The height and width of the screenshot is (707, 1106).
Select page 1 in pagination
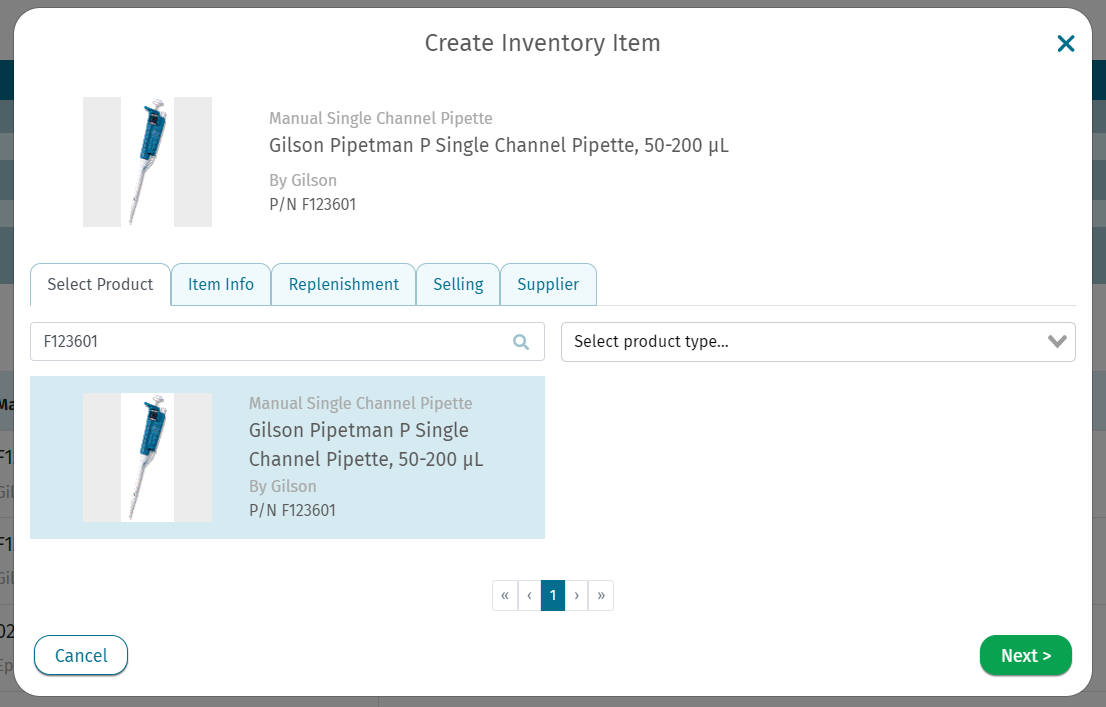coord(553,596)
